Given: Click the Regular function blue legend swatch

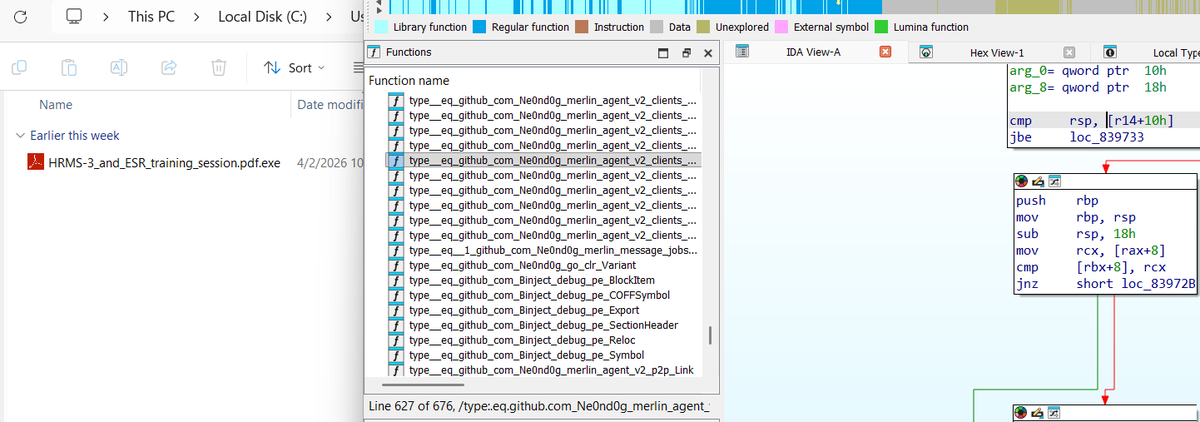Looking at the screenshot, I should point(480,27).
